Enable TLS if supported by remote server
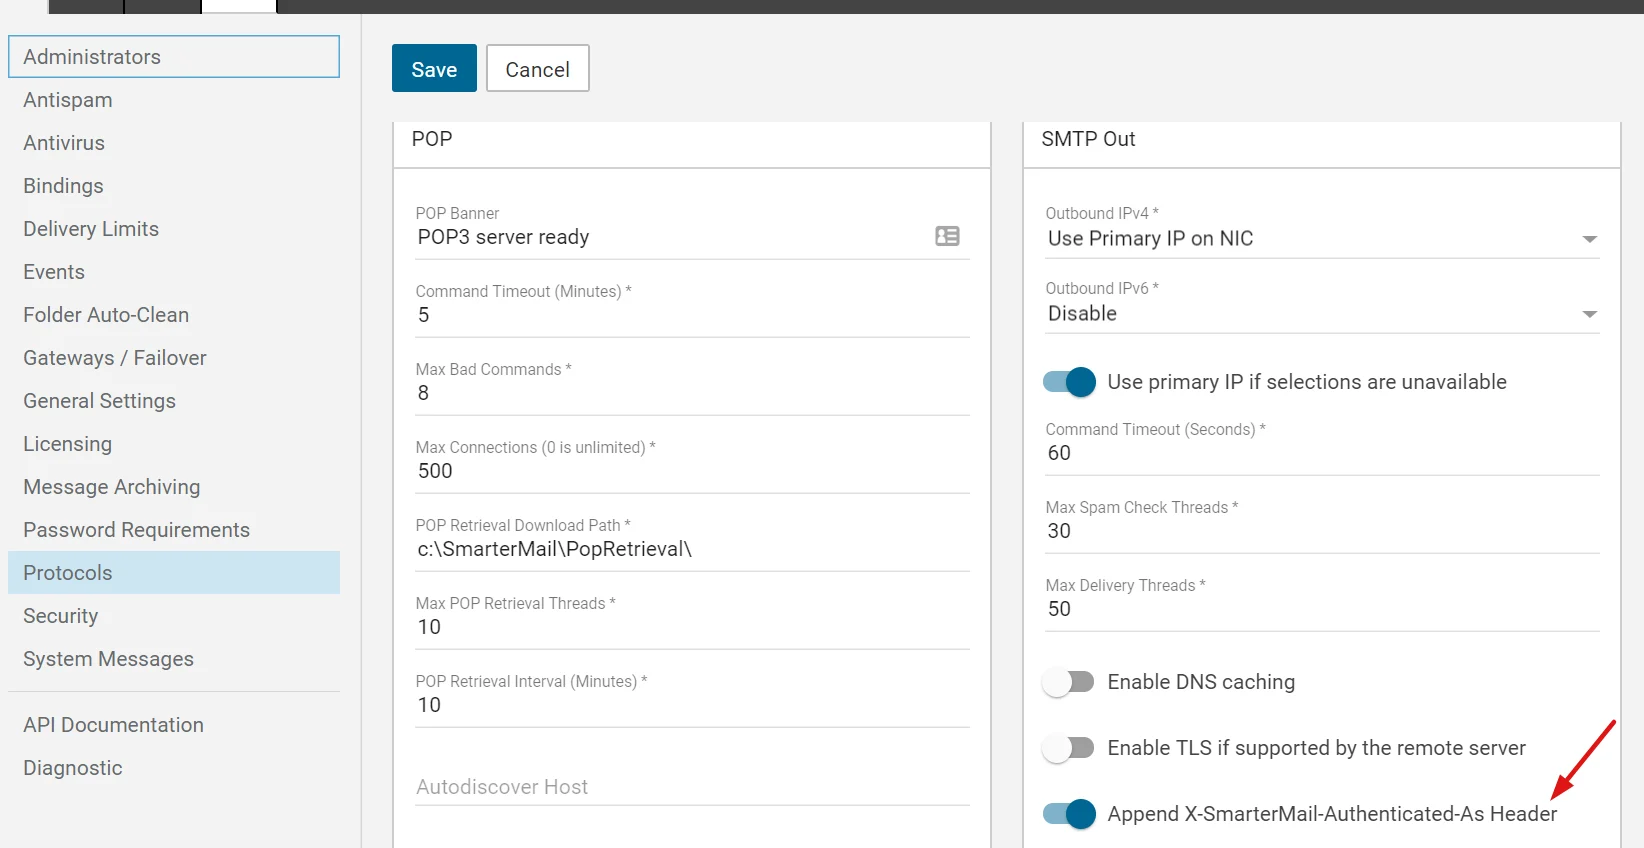Viewport: 1644px width, 848px height. [x=1069, y=748]
